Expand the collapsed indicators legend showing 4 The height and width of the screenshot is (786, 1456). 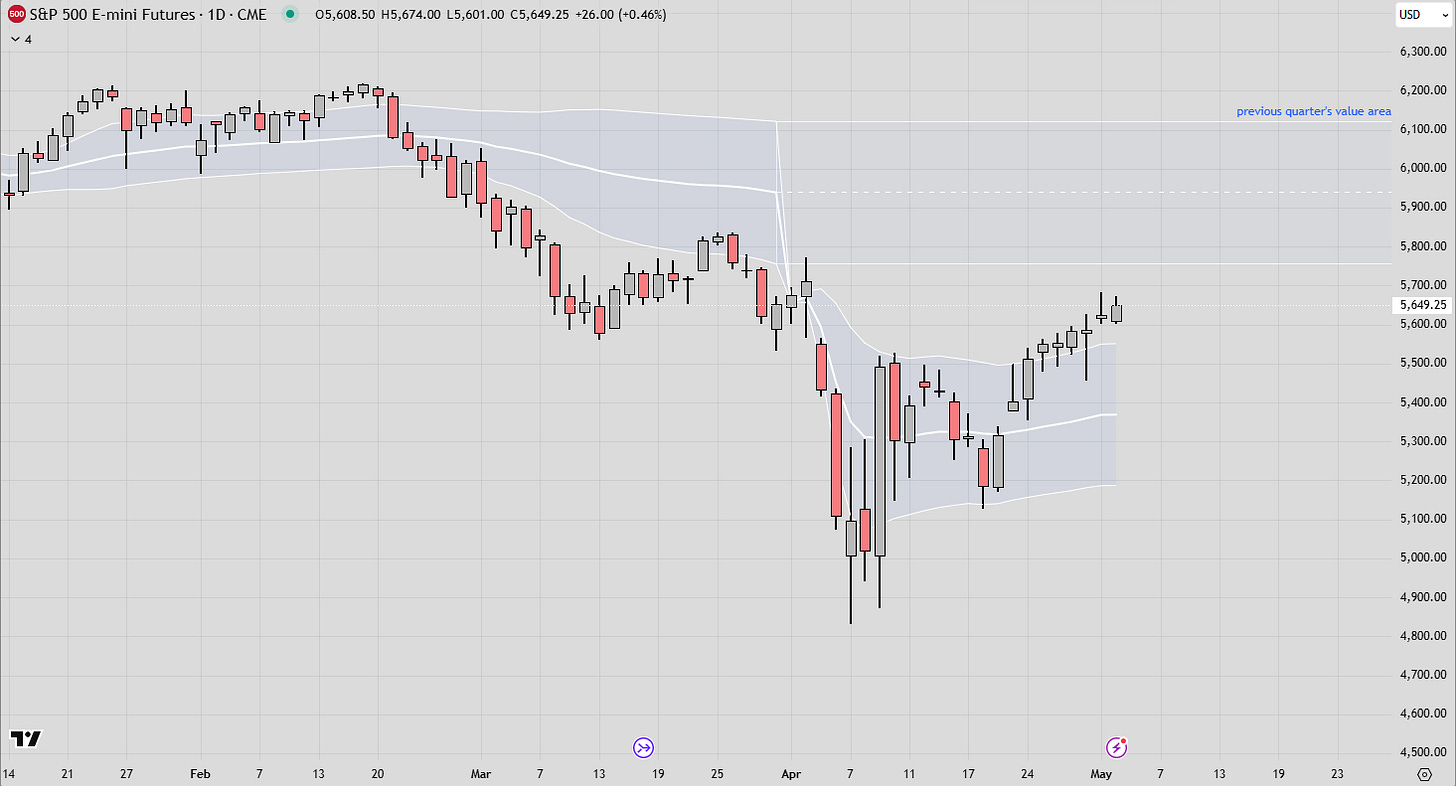21,39
